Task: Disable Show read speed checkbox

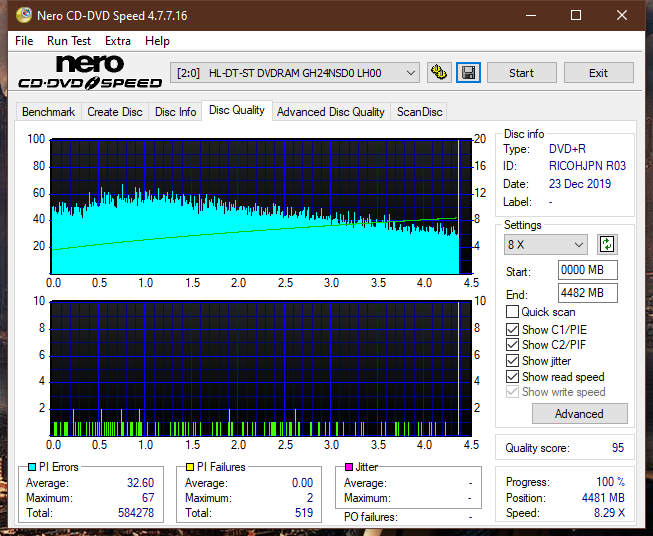Action: [512, 376]
